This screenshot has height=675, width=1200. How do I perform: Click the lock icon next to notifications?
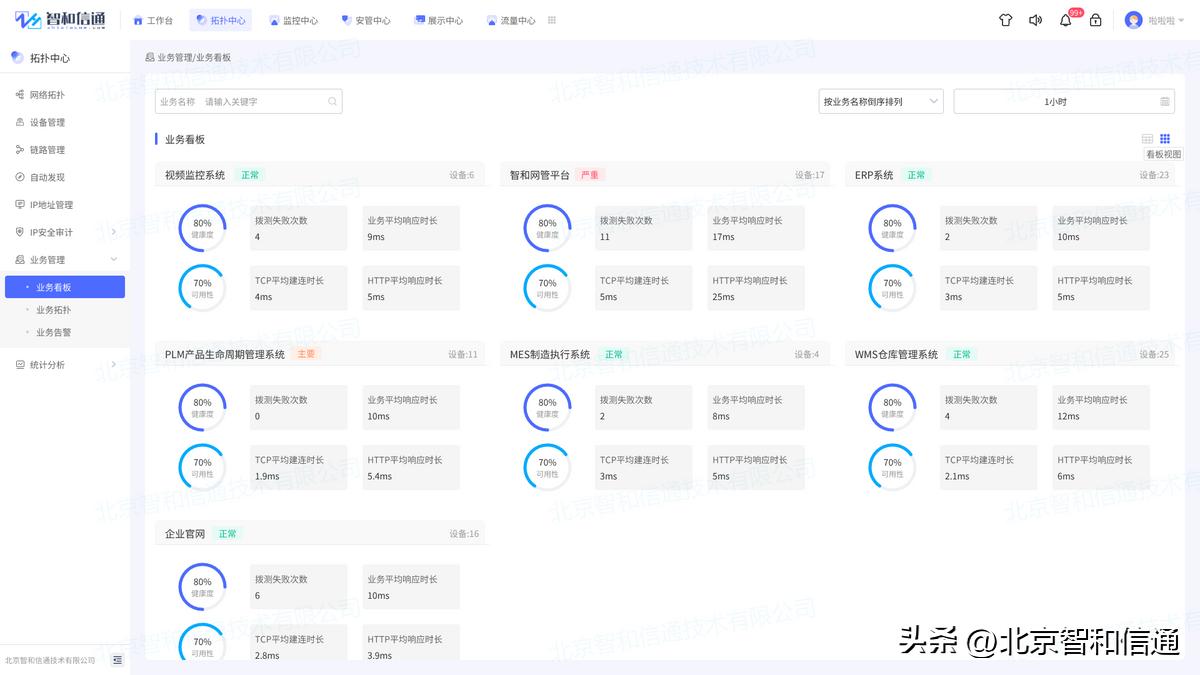1095,19
